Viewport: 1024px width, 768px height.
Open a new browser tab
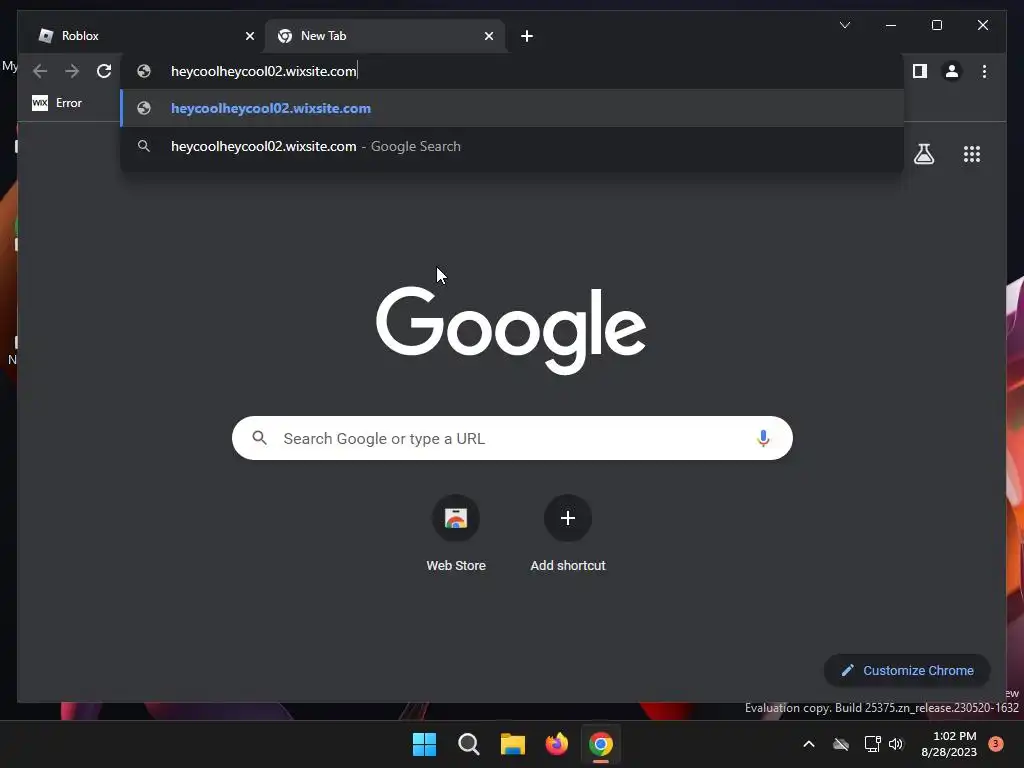click(527, 36)
